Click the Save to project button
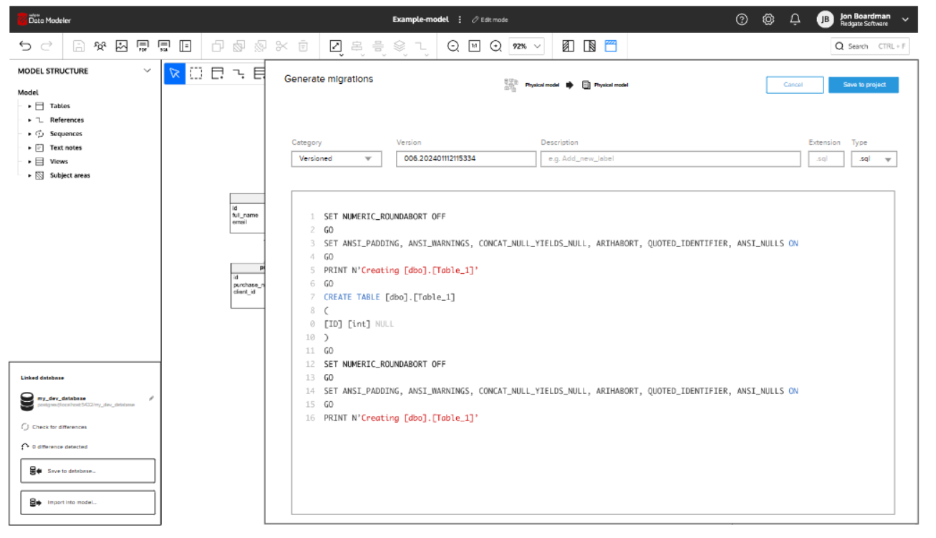Viewport: 936px width, 538px height. (x=863, y=85)
